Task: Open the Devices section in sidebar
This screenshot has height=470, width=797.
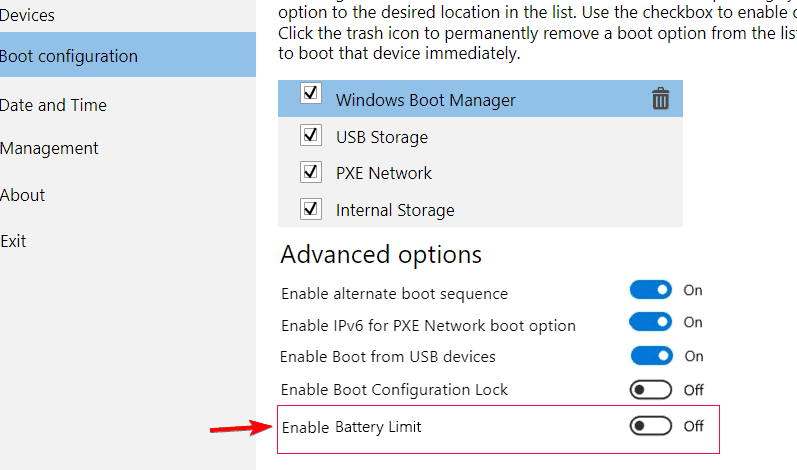Action: tap(28, 15)
